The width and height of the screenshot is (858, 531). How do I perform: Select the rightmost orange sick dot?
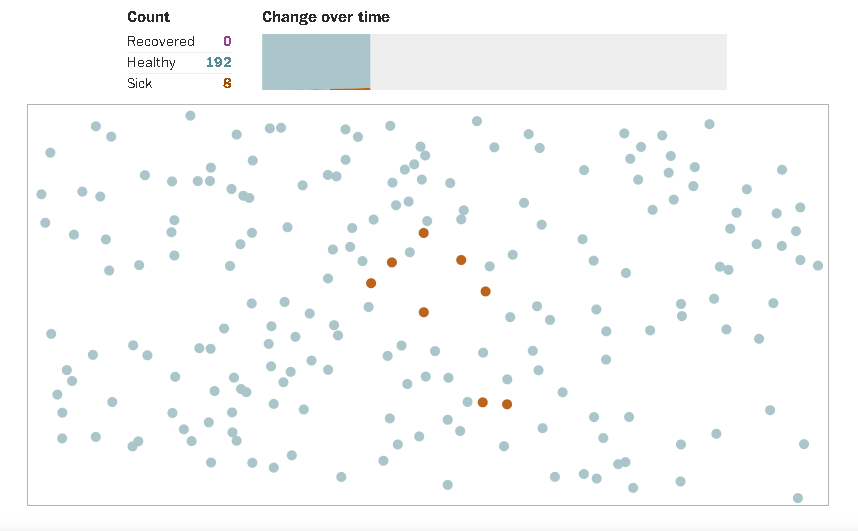[507, 404]
